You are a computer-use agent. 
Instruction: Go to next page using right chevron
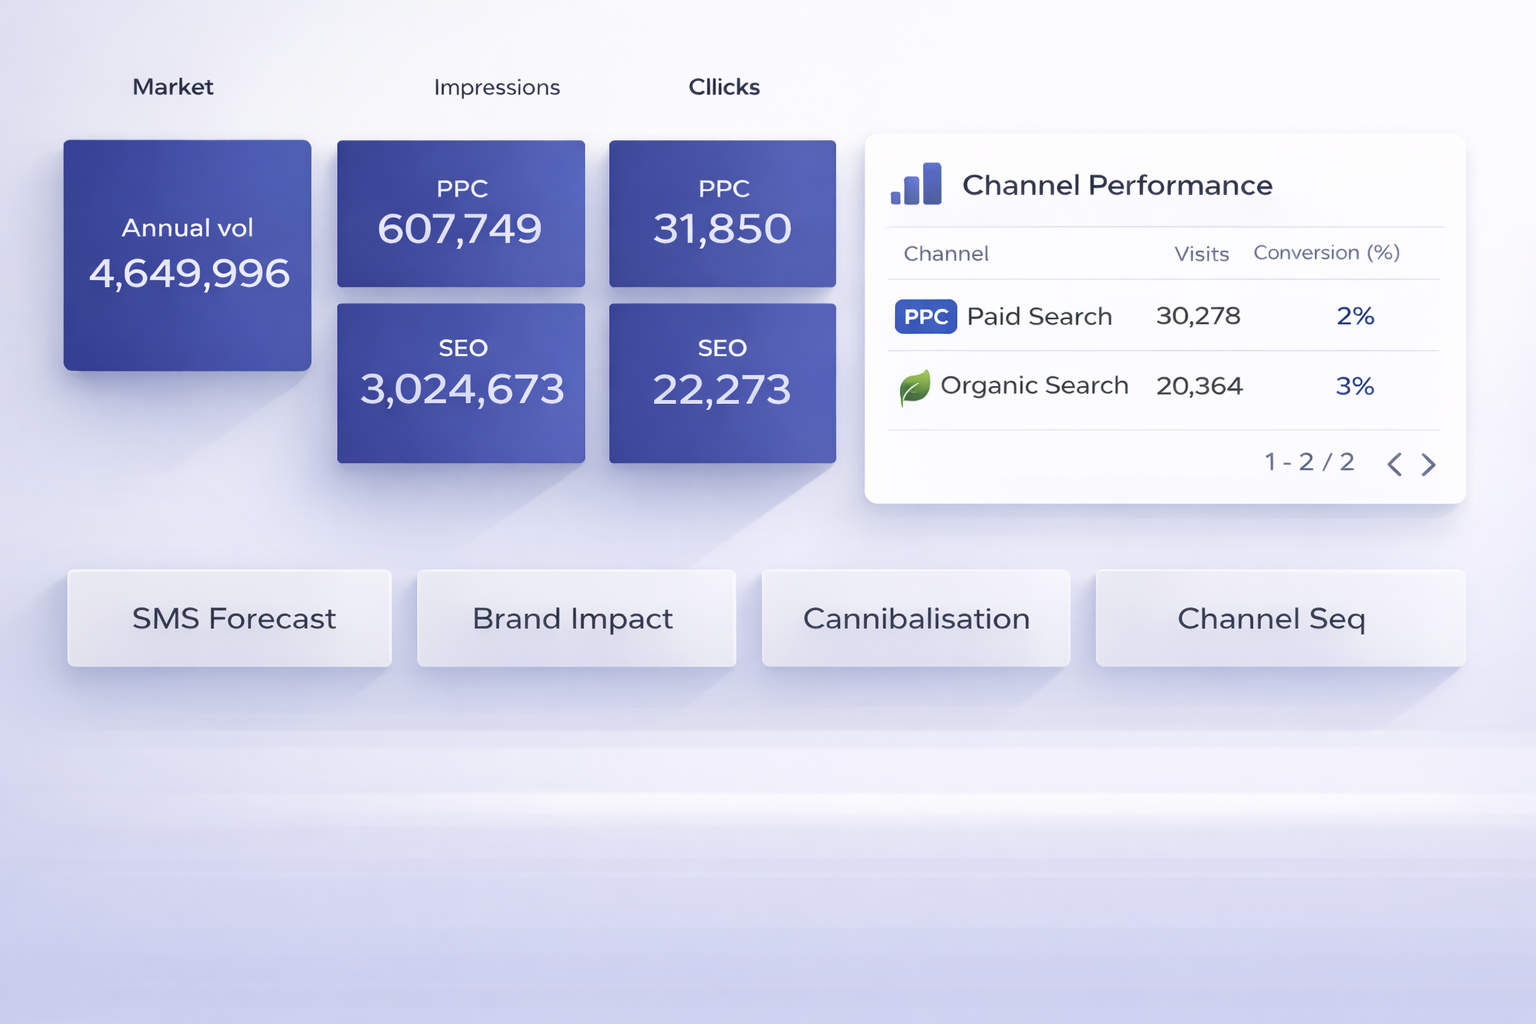pos(1429,464)
